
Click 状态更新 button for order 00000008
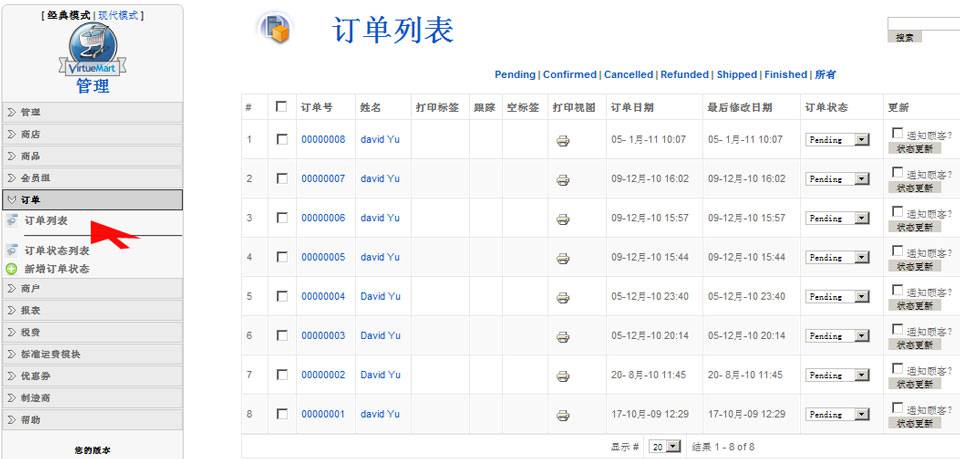tap(914, 148)
